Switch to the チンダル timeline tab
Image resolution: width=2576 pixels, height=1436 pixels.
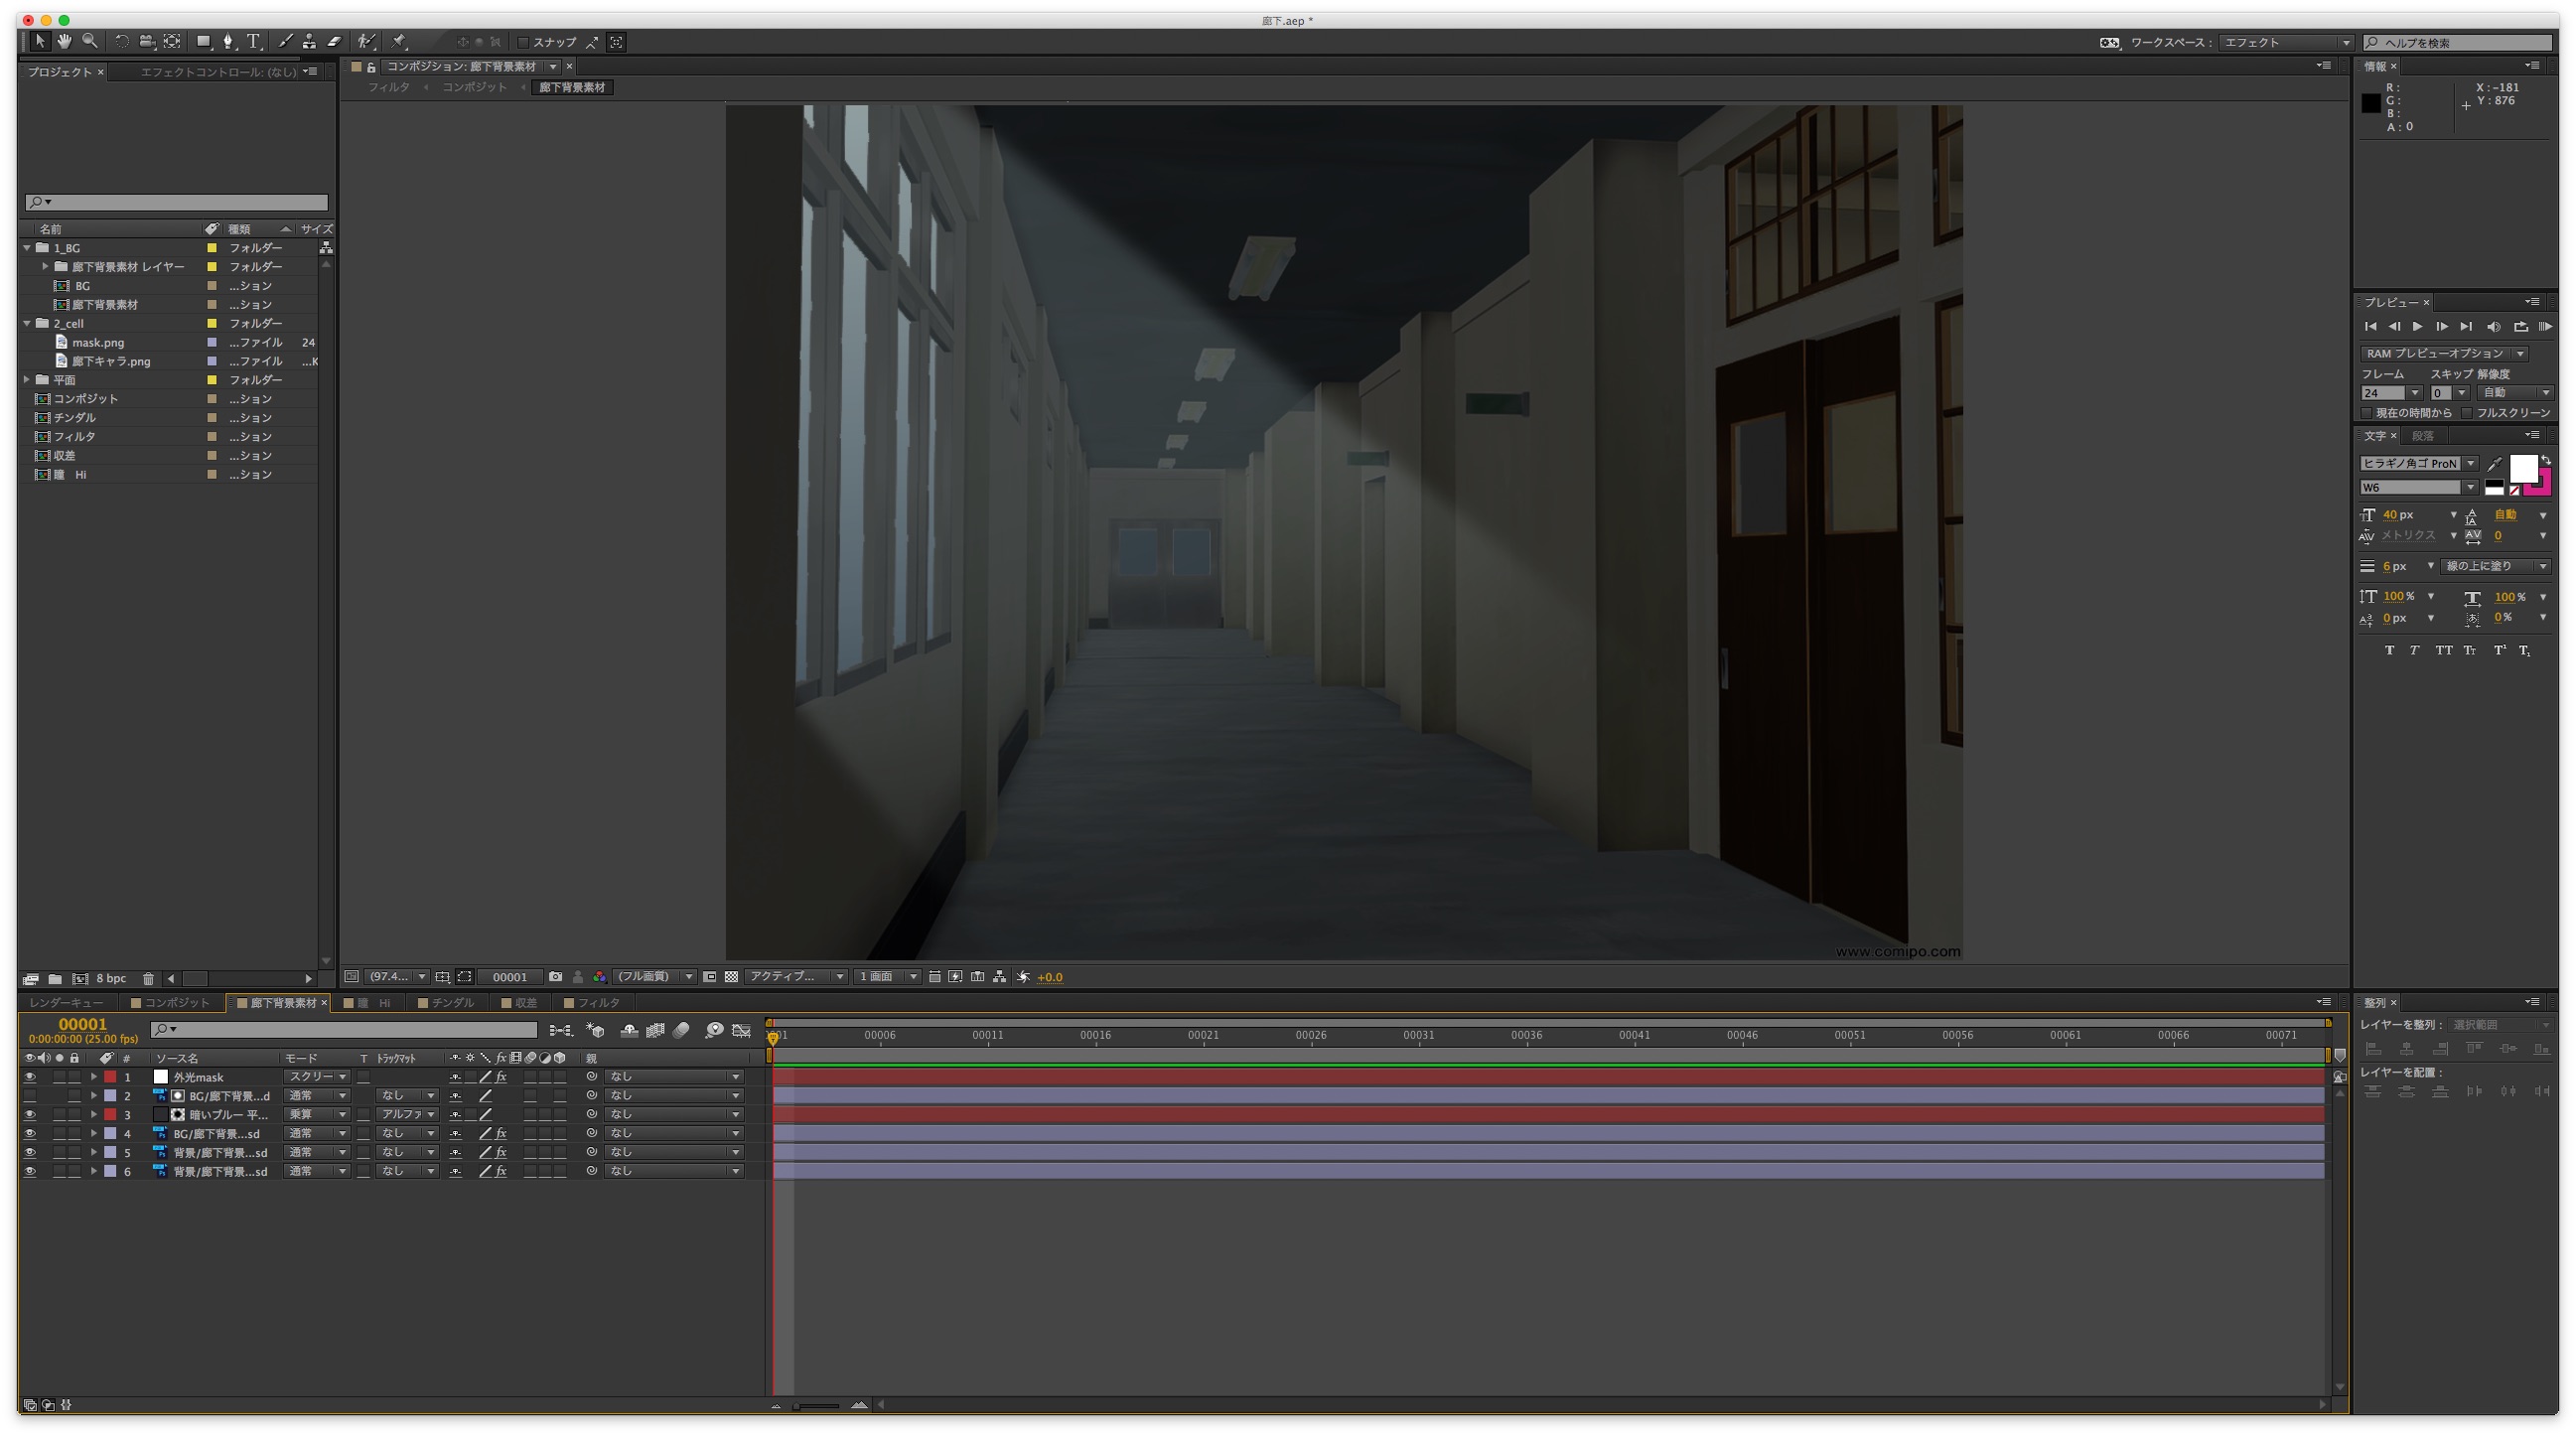click(x=446, y=1003)
